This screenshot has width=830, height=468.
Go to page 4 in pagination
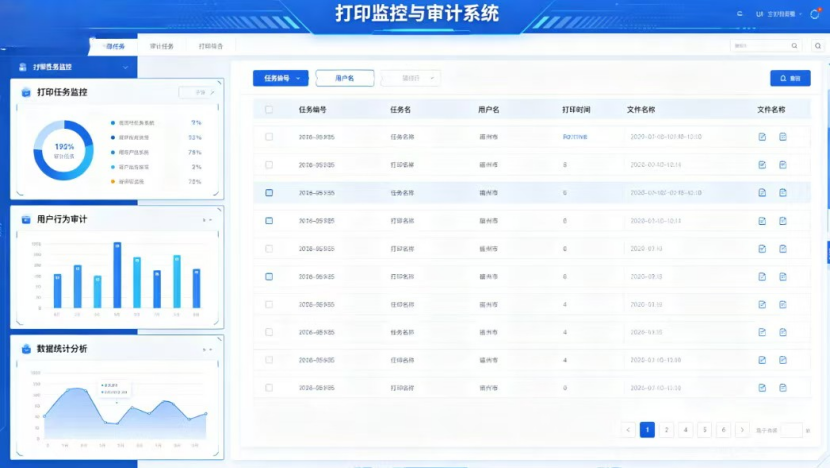coord(685,430)
